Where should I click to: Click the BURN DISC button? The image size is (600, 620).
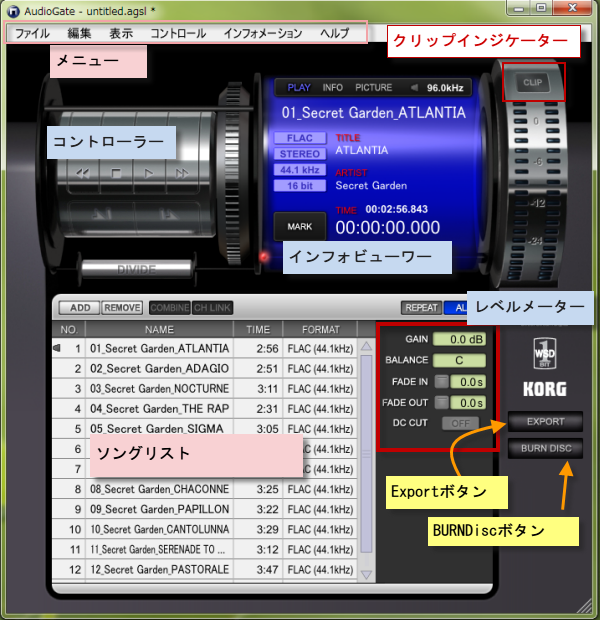pos(546,448)
